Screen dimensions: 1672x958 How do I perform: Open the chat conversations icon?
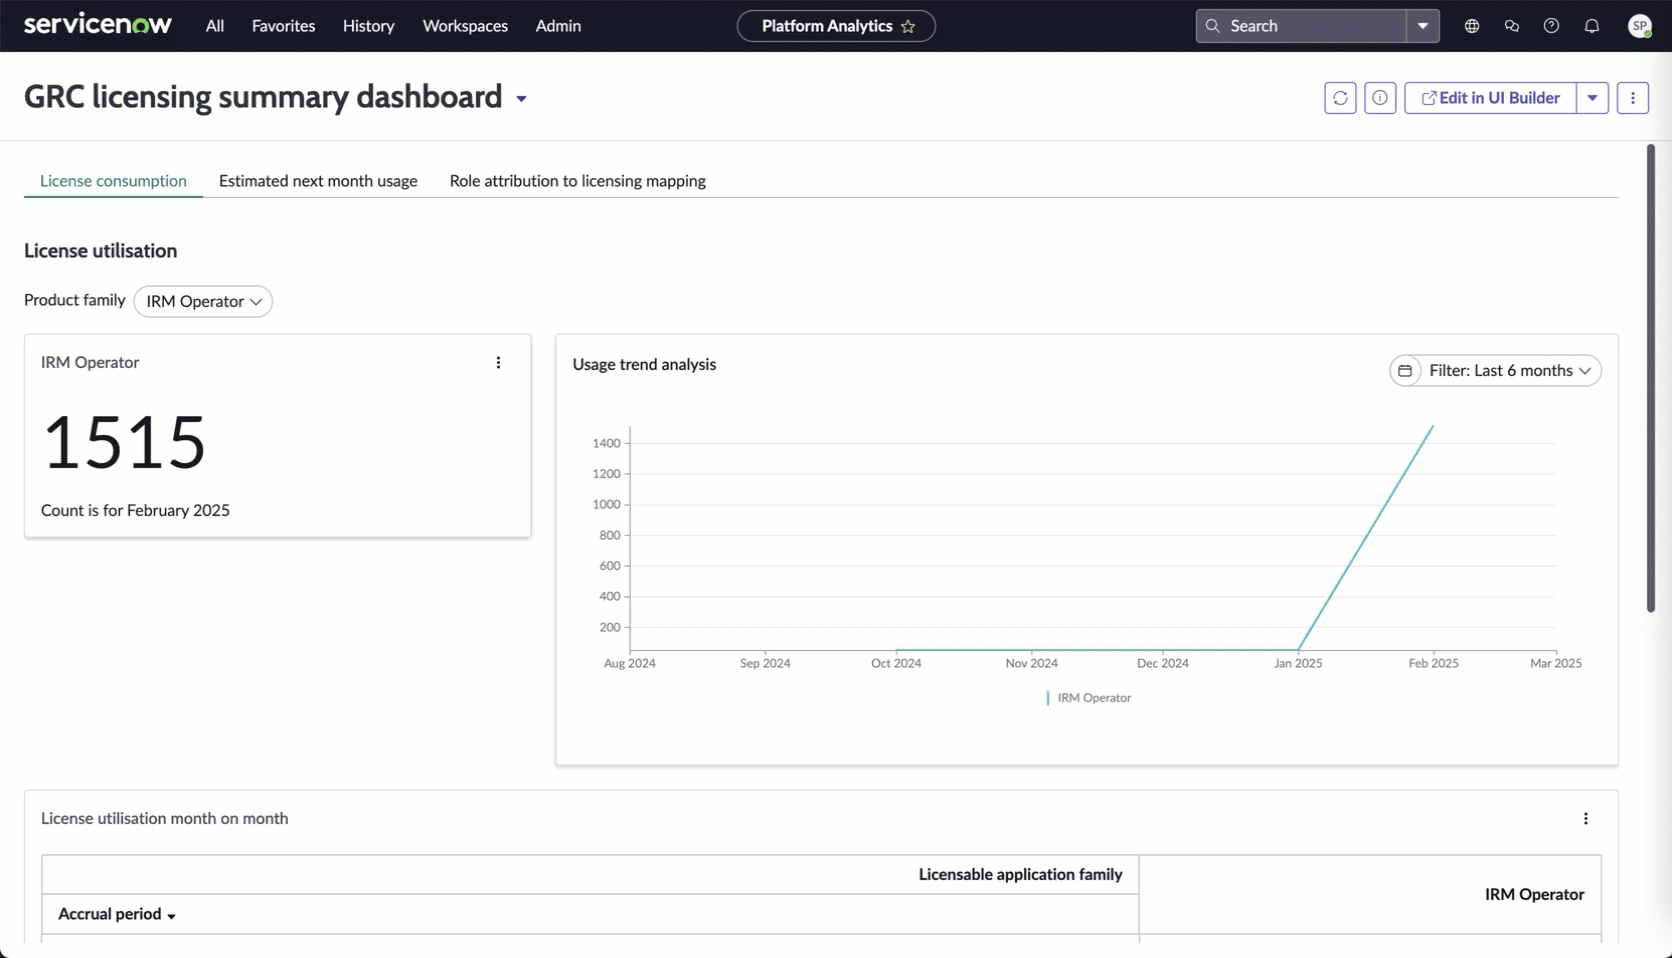point(1512,26)
